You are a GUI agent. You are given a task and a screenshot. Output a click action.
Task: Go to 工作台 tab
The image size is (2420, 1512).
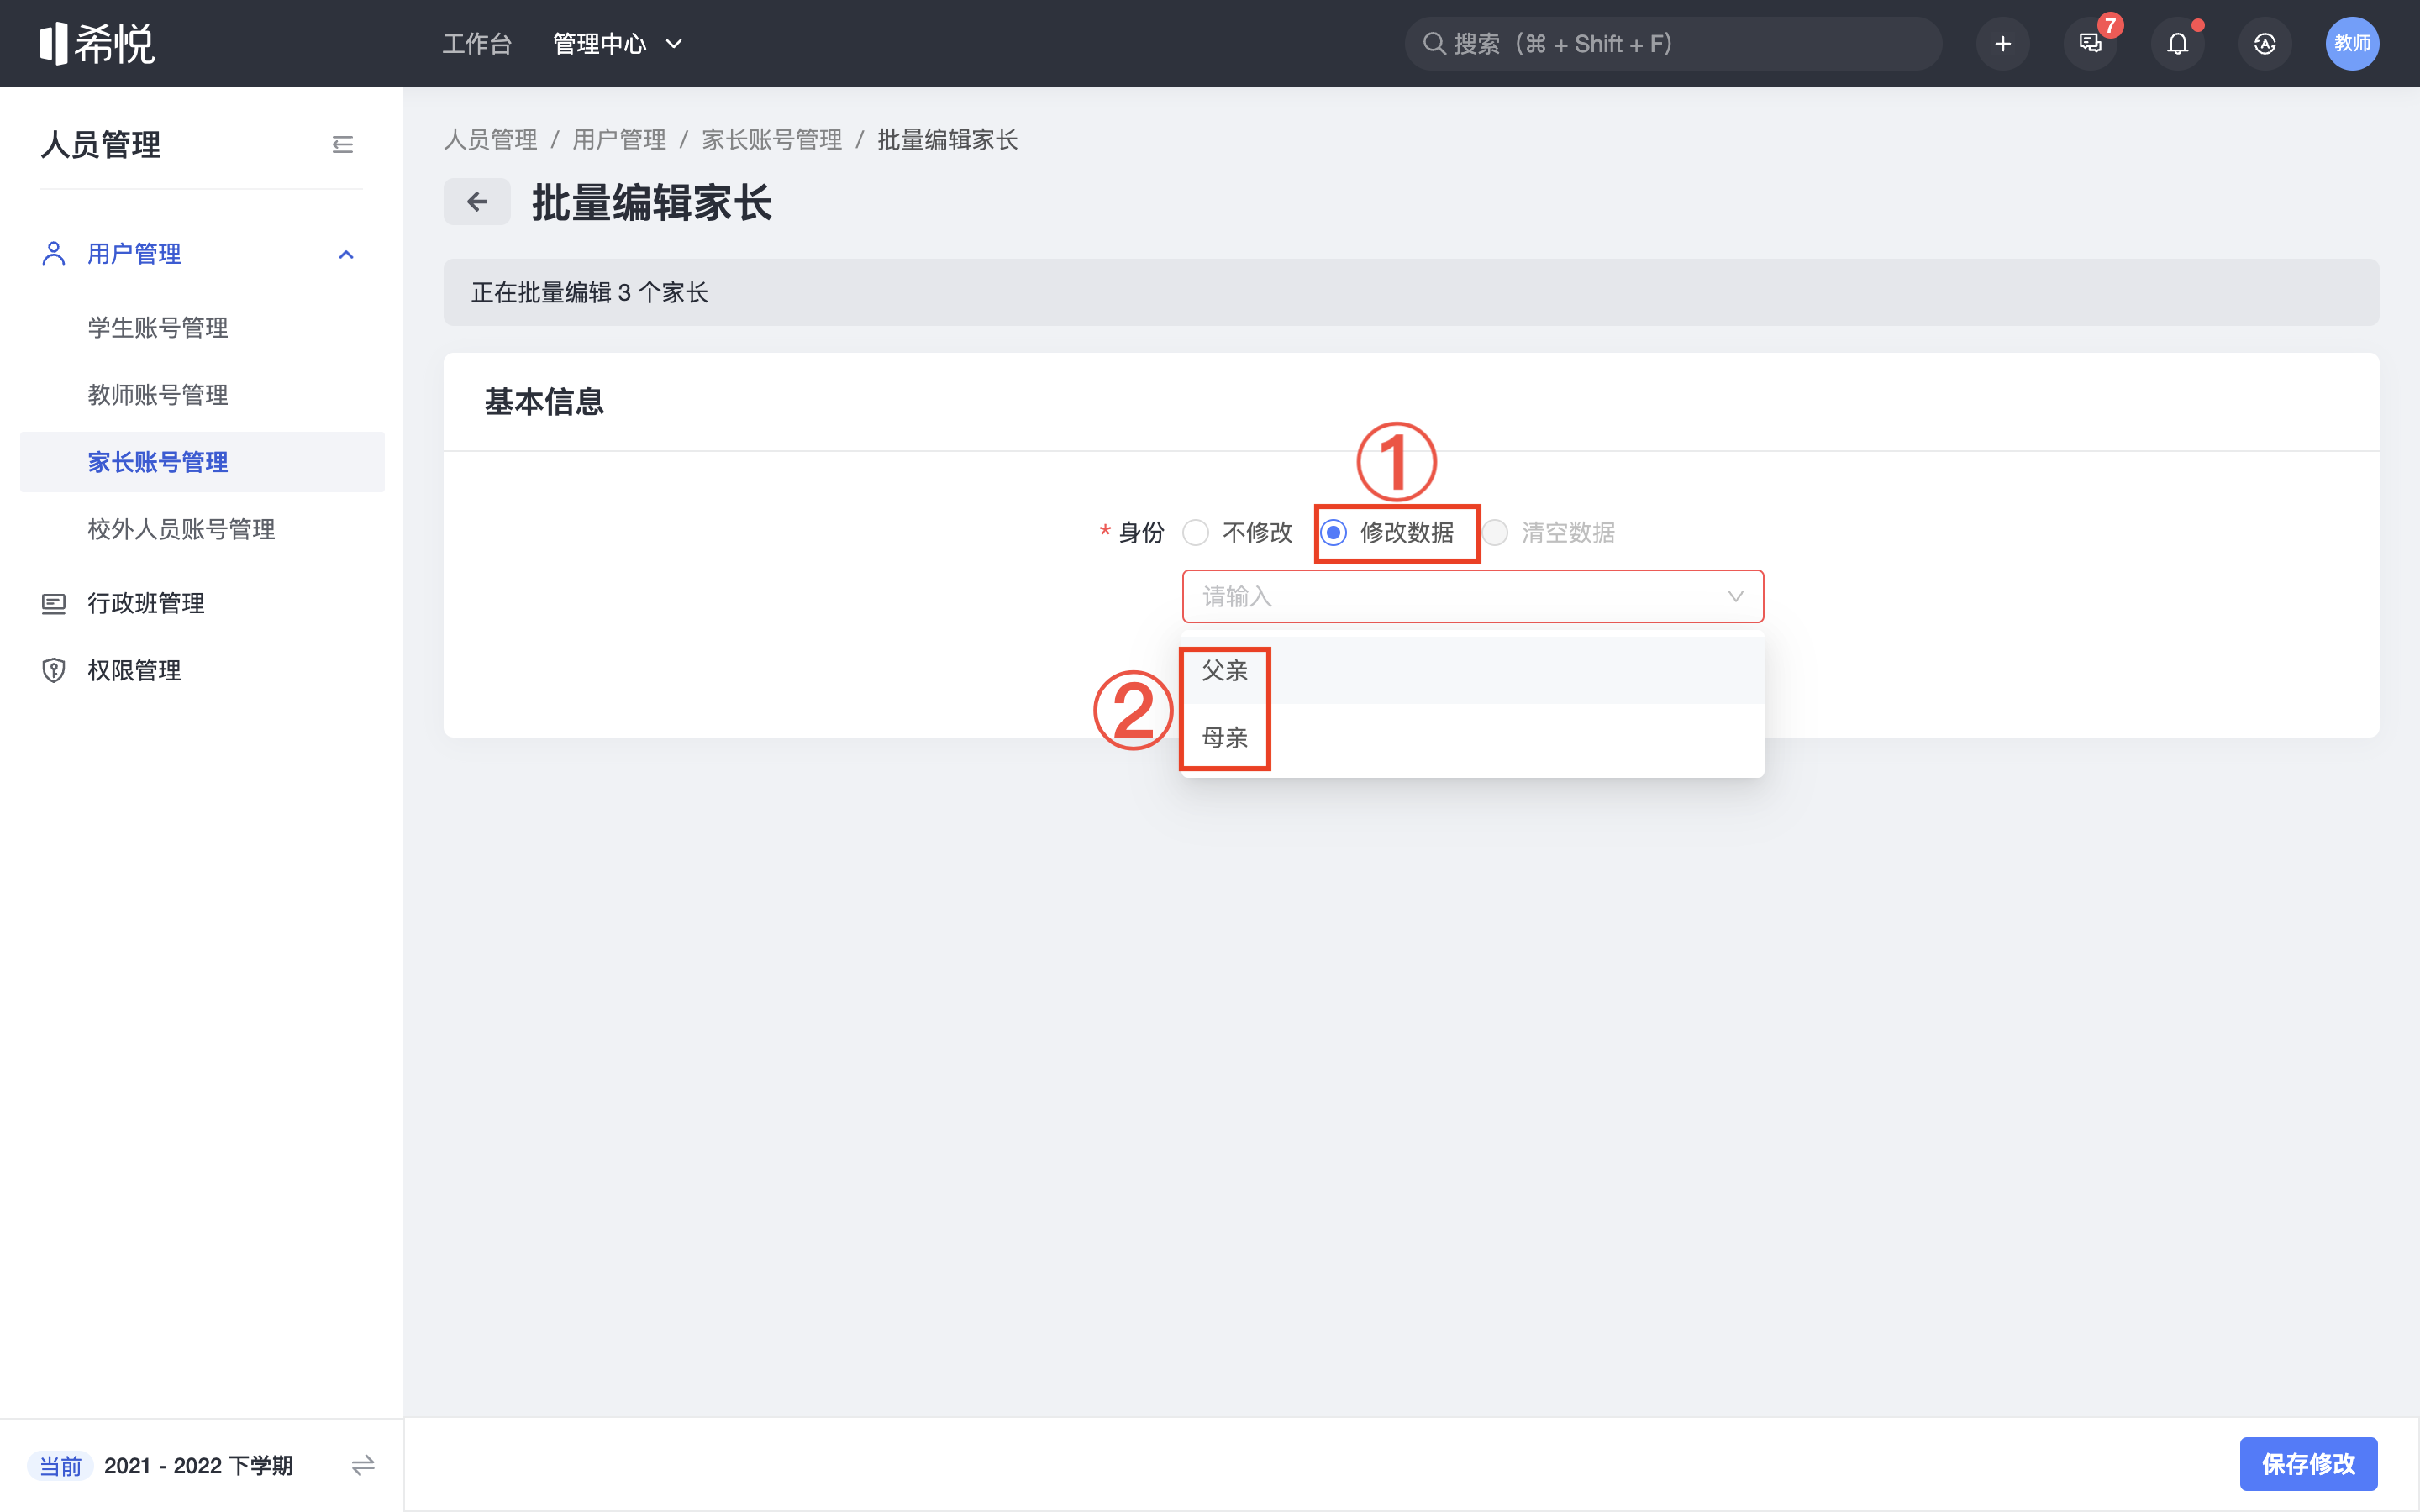477,44
